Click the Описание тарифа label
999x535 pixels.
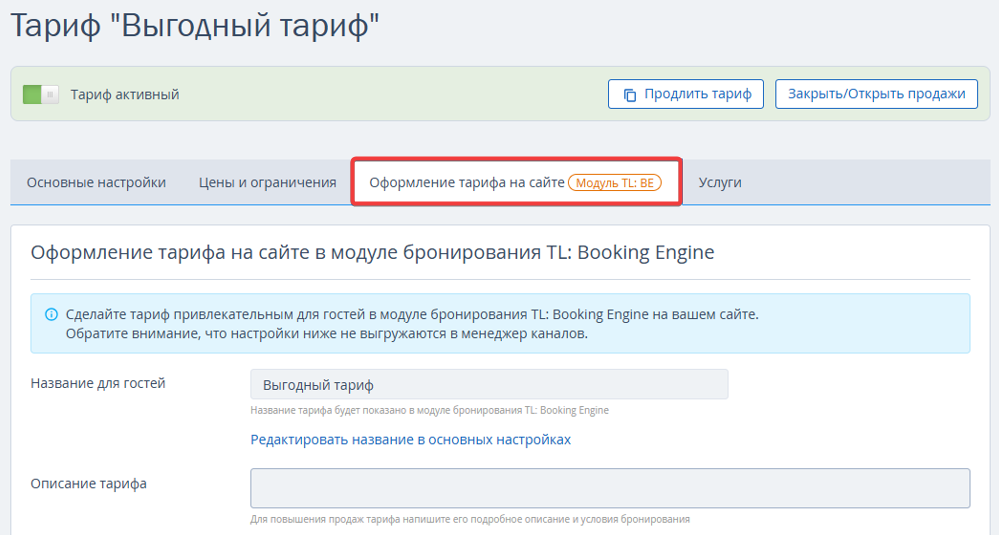[x=89, y=484]
